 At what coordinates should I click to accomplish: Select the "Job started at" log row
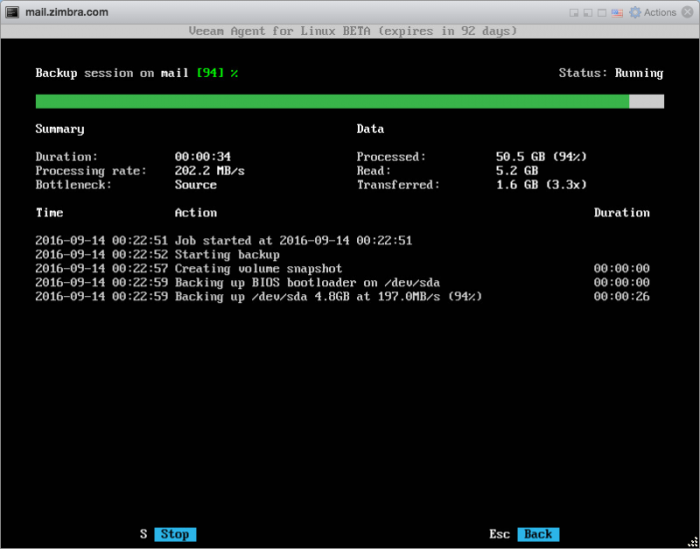click(x=343, y=241)
